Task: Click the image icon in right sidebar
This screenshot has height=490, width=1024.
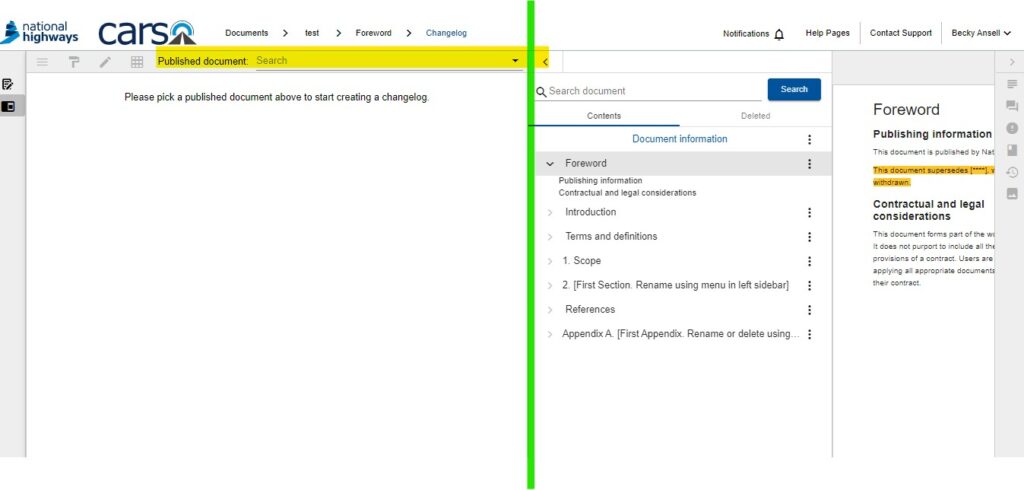Action: point(1012,194)
